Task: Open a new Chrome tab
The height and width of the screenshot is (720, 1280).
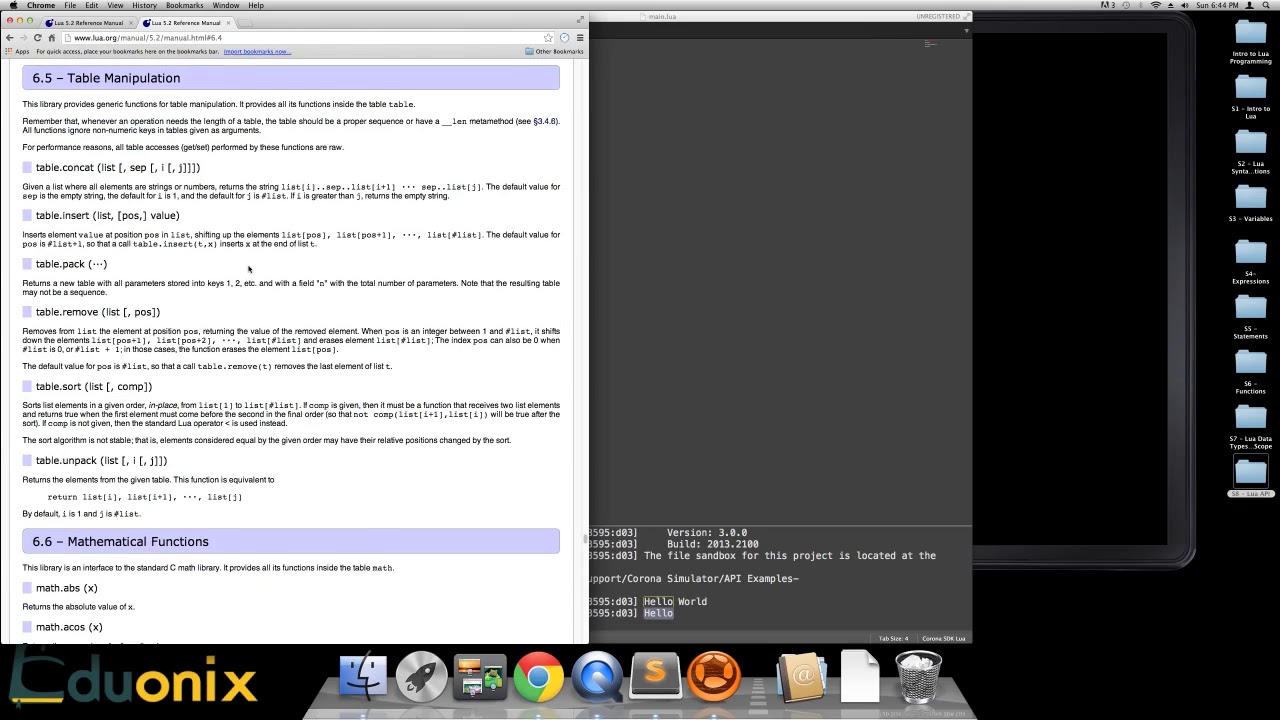Action: click(246, 22)
